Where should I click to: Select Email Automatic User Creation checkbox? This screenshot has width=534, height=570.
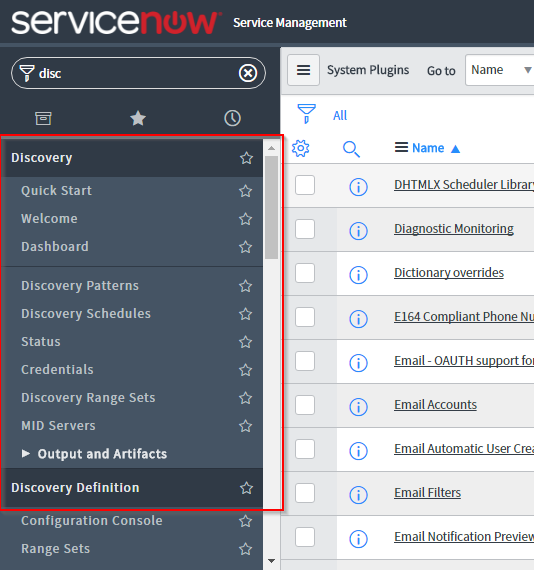305,449
